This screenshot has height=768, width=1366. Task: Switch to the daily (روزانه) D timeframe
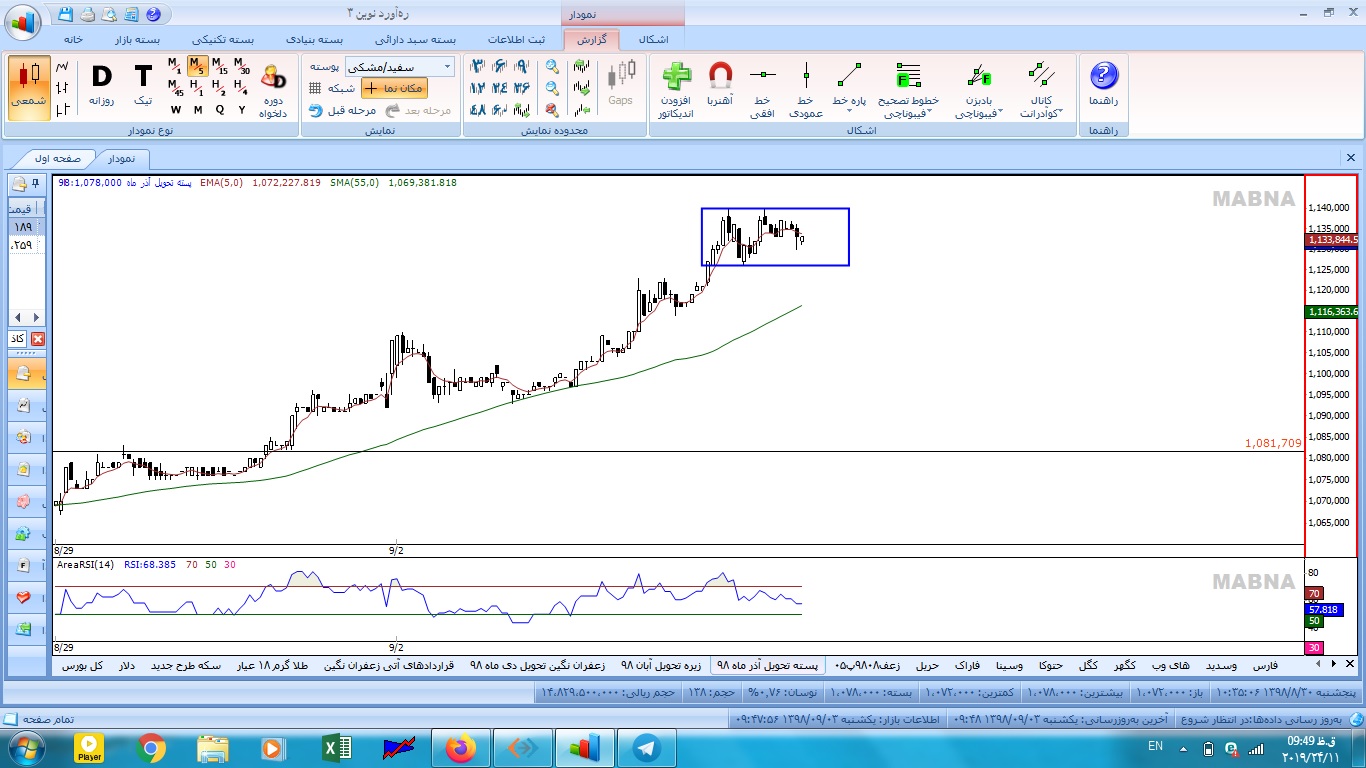[x=102, y=86]
